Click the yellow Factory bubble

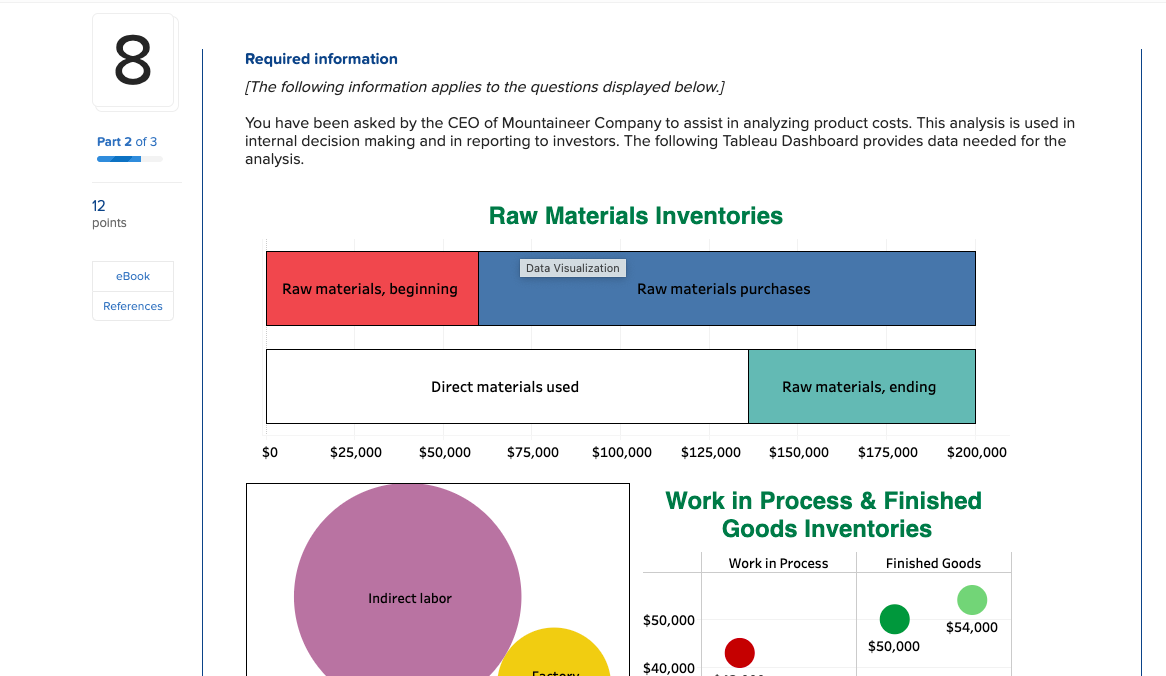[554, 654]
